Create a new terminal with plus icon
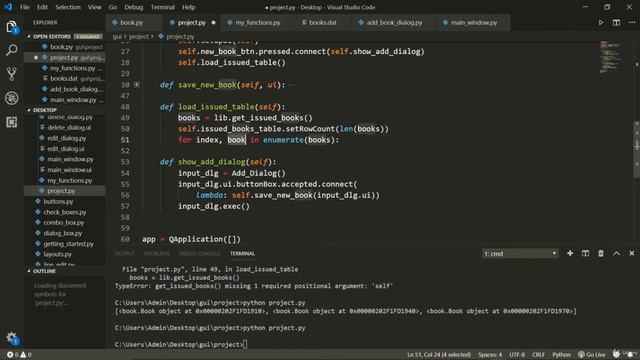 pos(570,253)
